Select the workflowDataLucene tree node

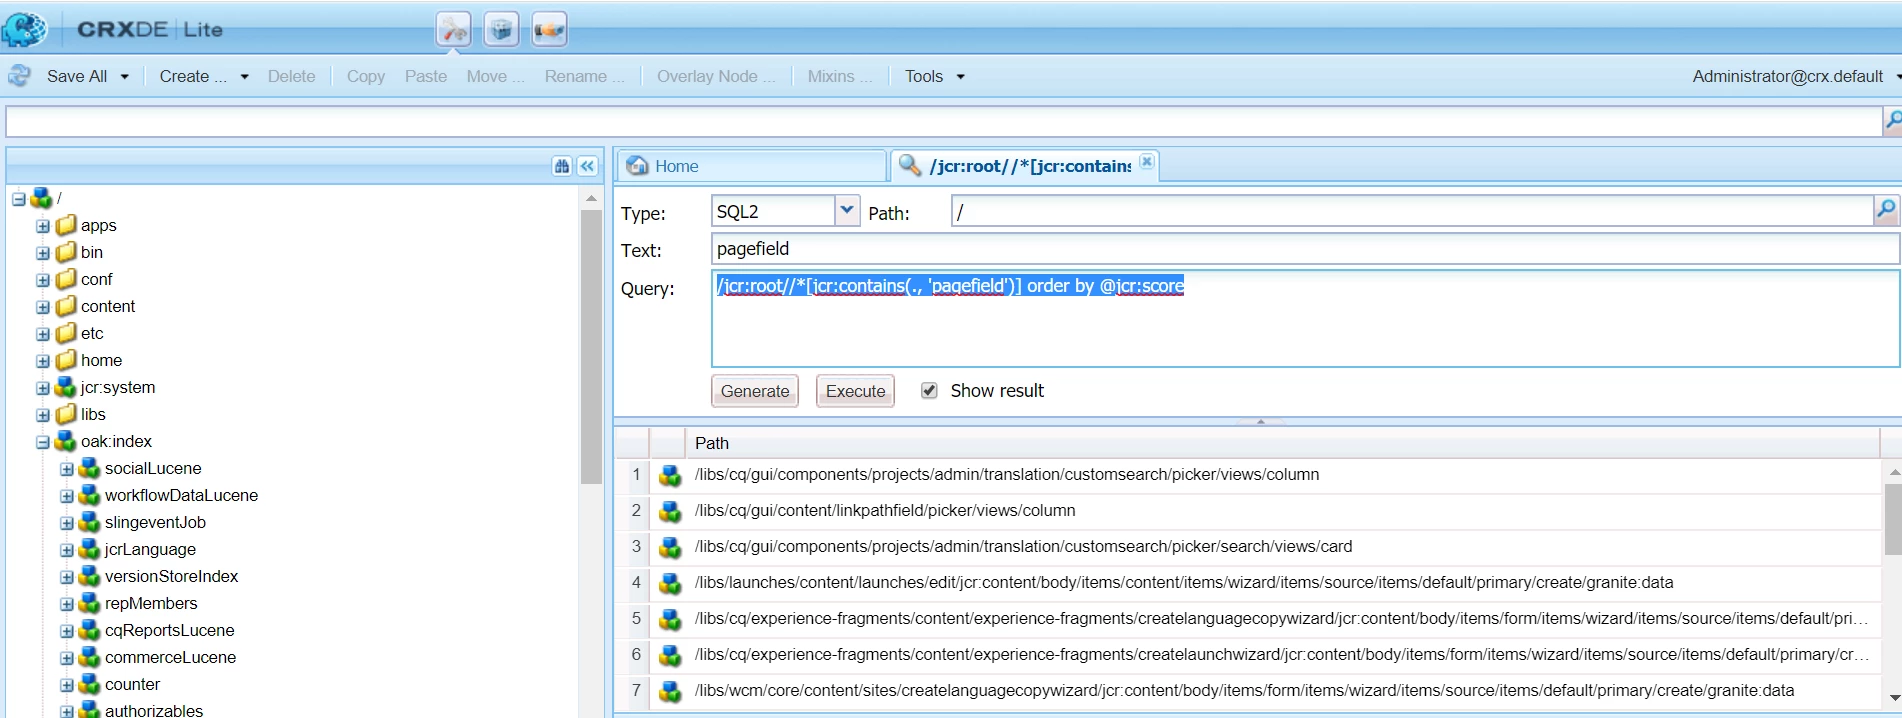click(181, 495)
